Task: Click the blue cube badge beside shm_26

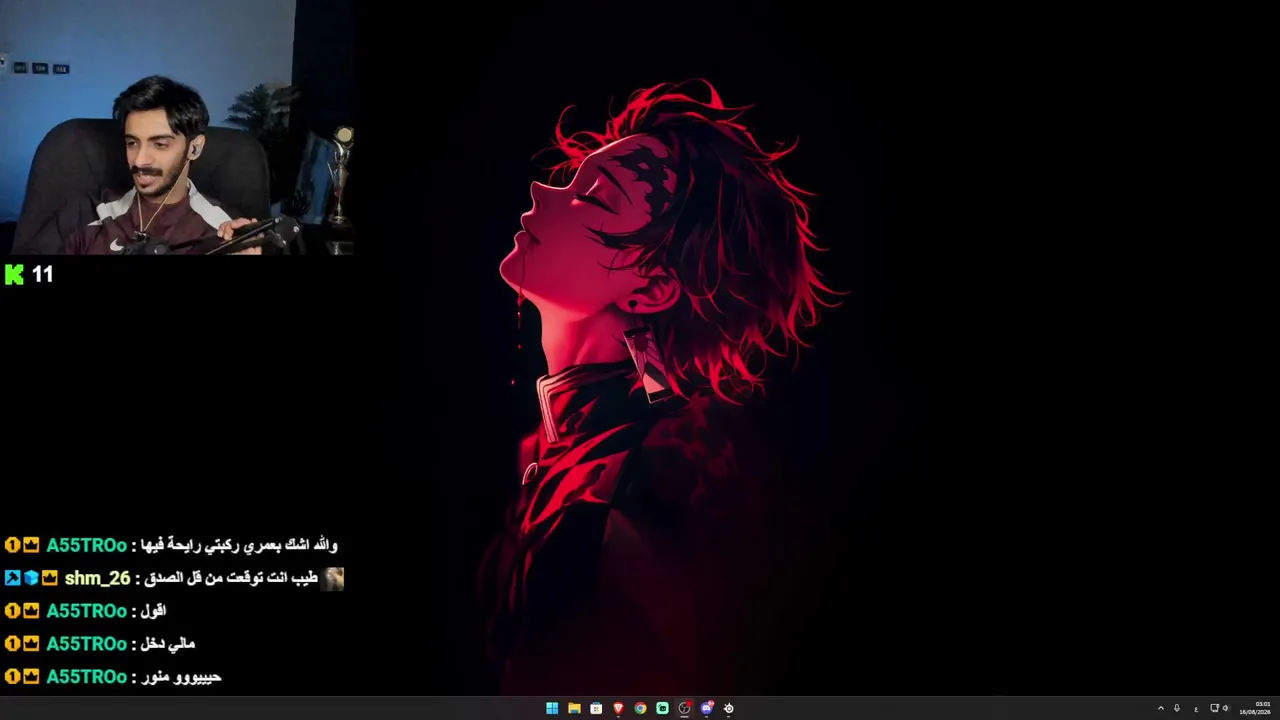Action: pos(31,578)
